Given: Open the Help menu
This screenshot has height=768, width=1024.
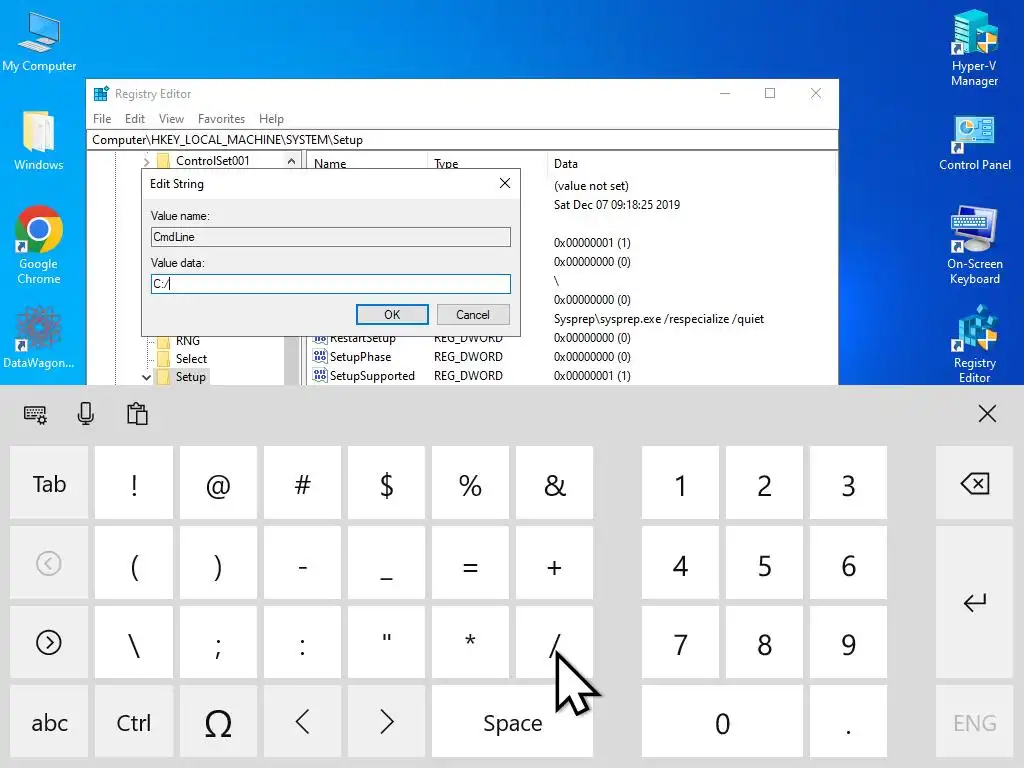Looking at the screenshot, I should (x=271, y=119).
